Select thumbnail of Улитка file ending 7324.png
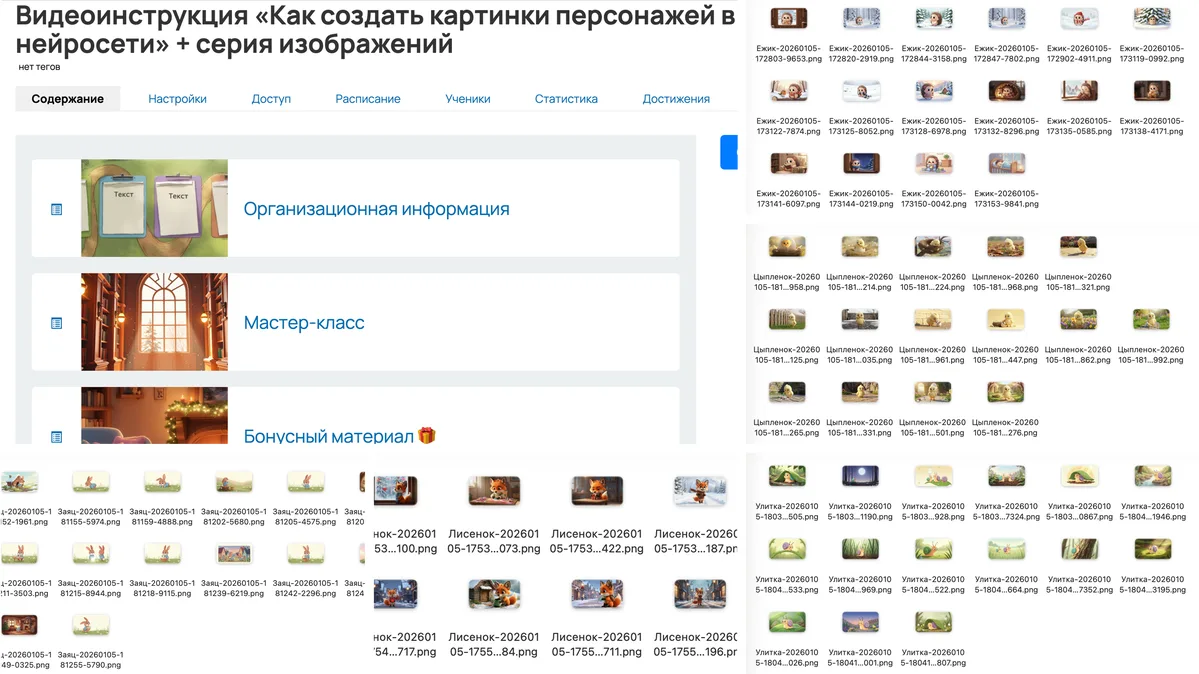The width and height of the screenshot is (1199, 674). pos(1006,476)
